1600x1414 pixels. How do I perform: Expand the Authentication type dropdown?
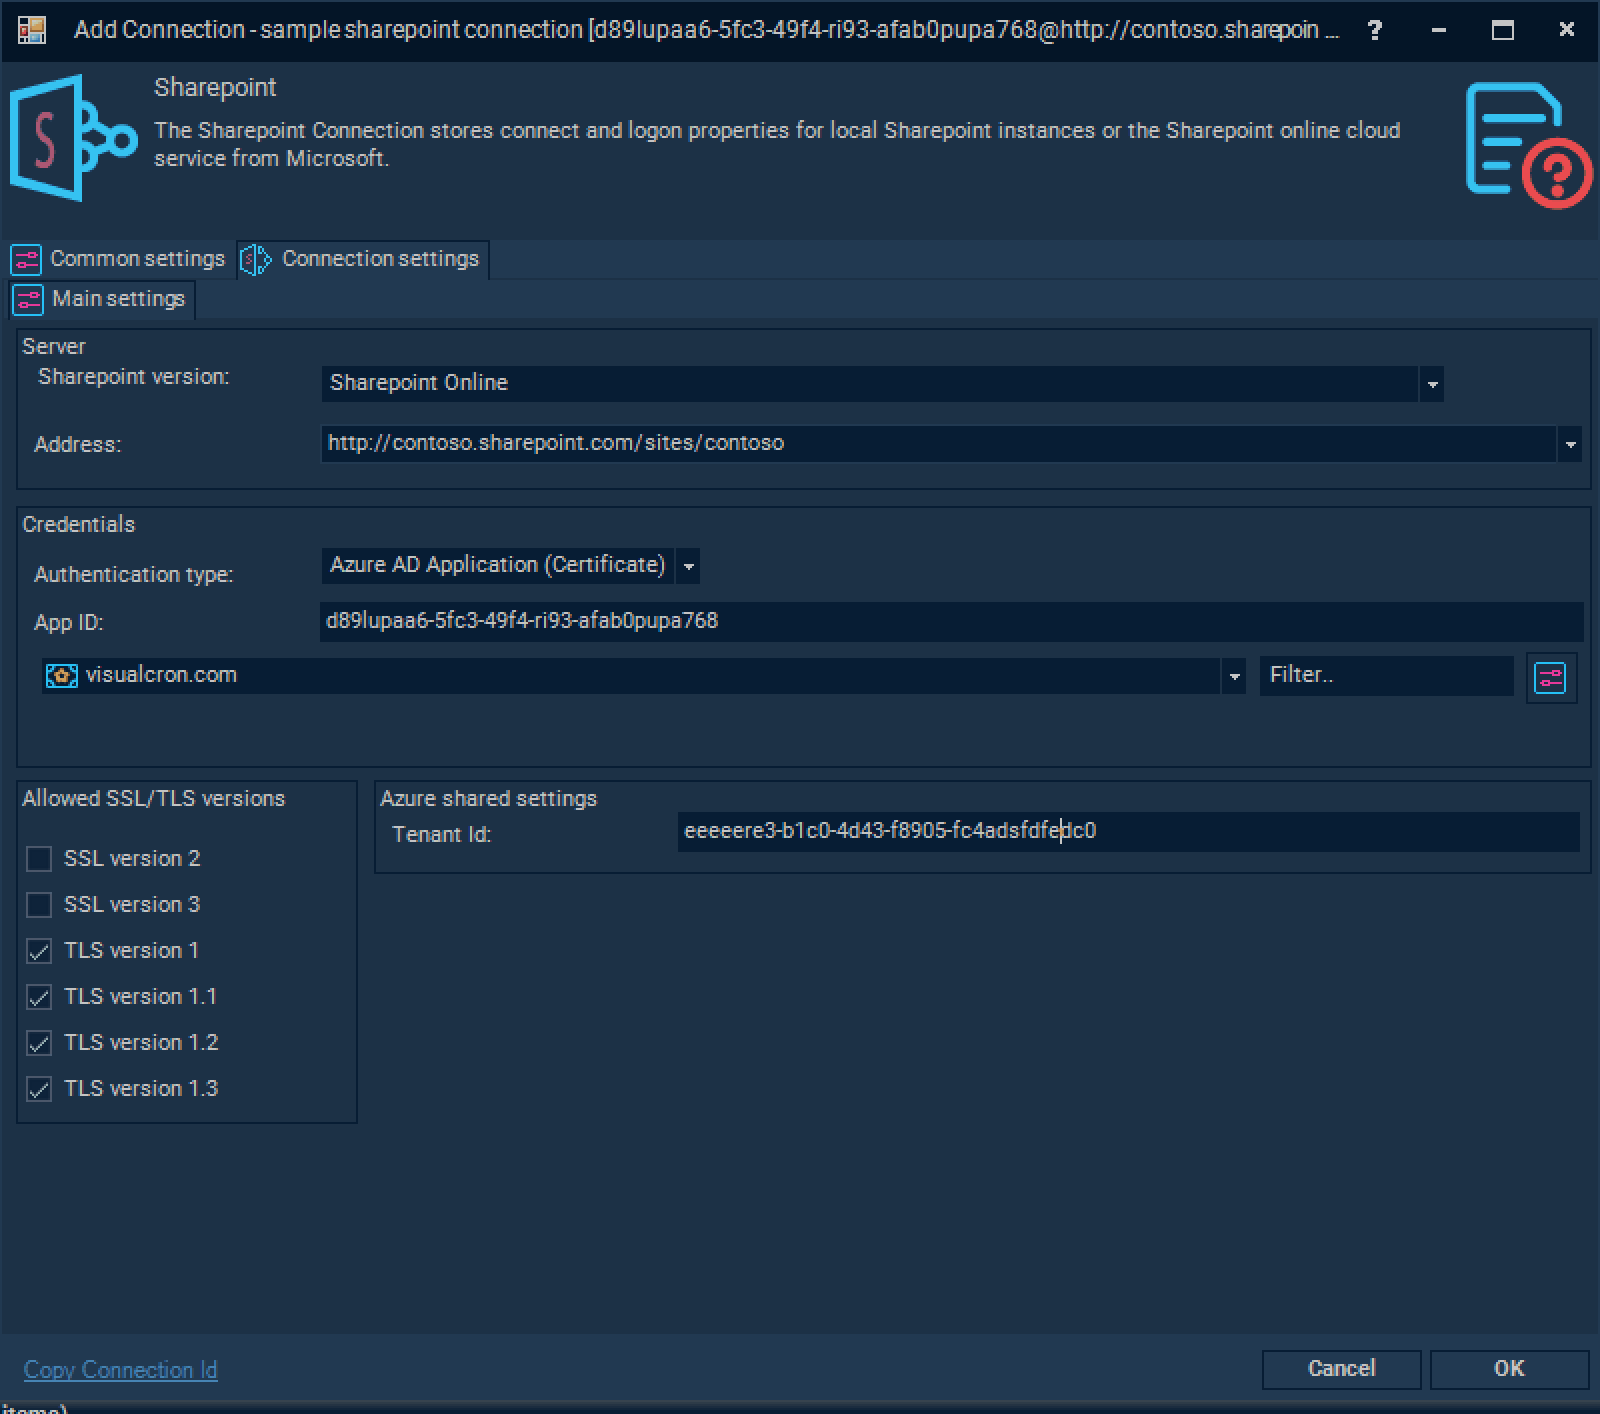click(x=688, y=566)
